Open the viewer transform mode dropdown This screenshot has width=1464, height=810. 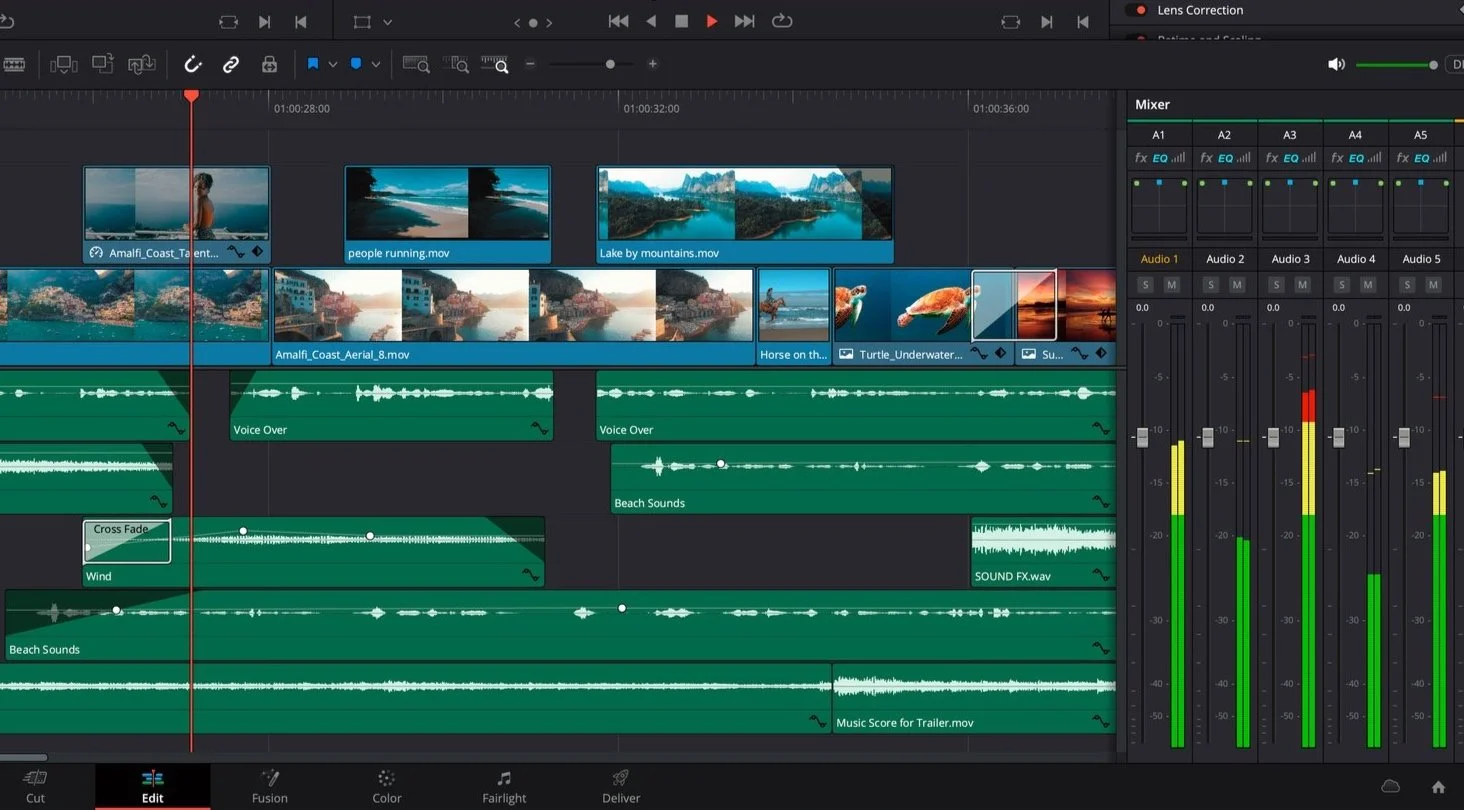coord(388,22)
